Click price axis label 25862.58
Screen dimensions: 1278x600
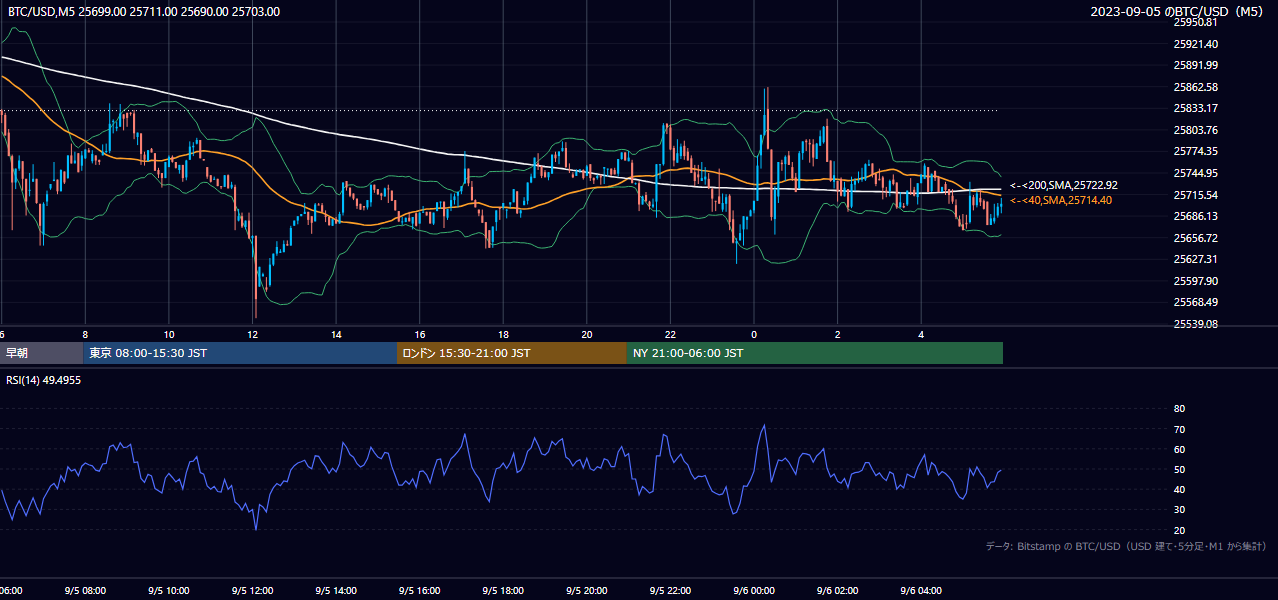(1196, 87)
